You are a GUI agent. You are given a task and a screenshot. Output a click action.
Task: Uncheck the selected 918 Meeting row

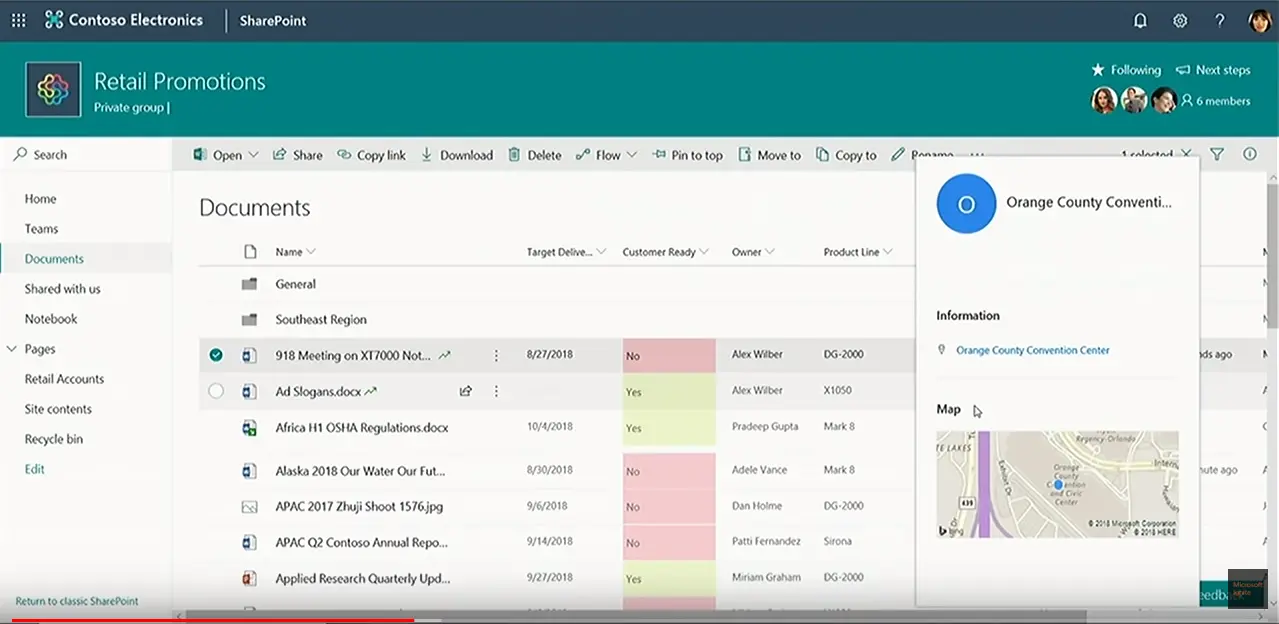[216, 355]
